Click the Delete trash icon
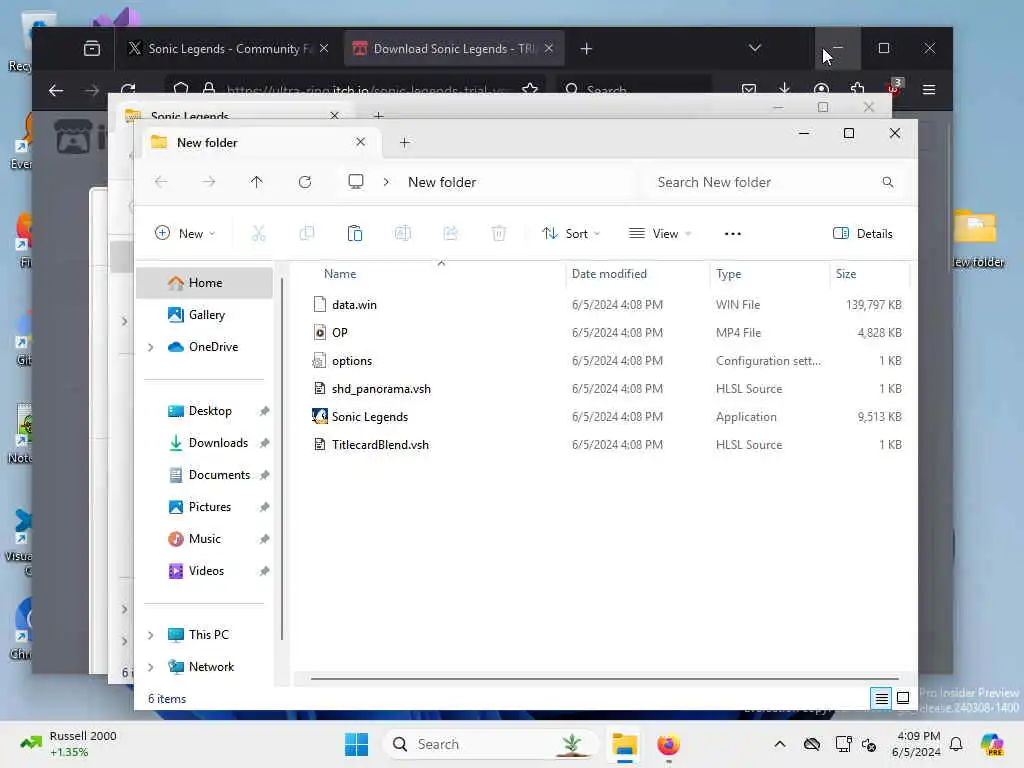Viewport: 1024px width, 768px height. tap(499, 233)
